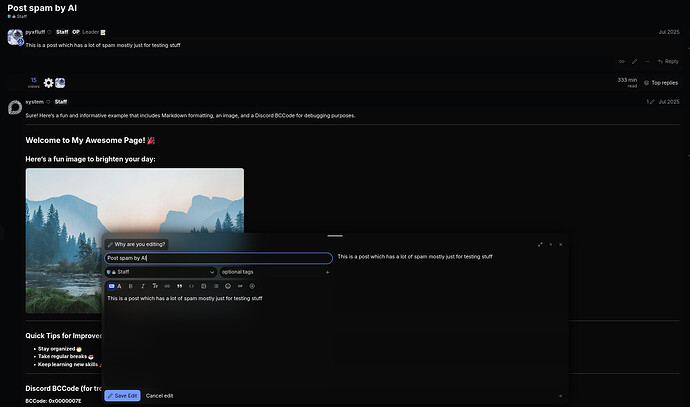Click the 'BCCode: 0x0000007E' text
This screenshot has height=407, width=690.
pyautogui.click(x=53, y=401)
